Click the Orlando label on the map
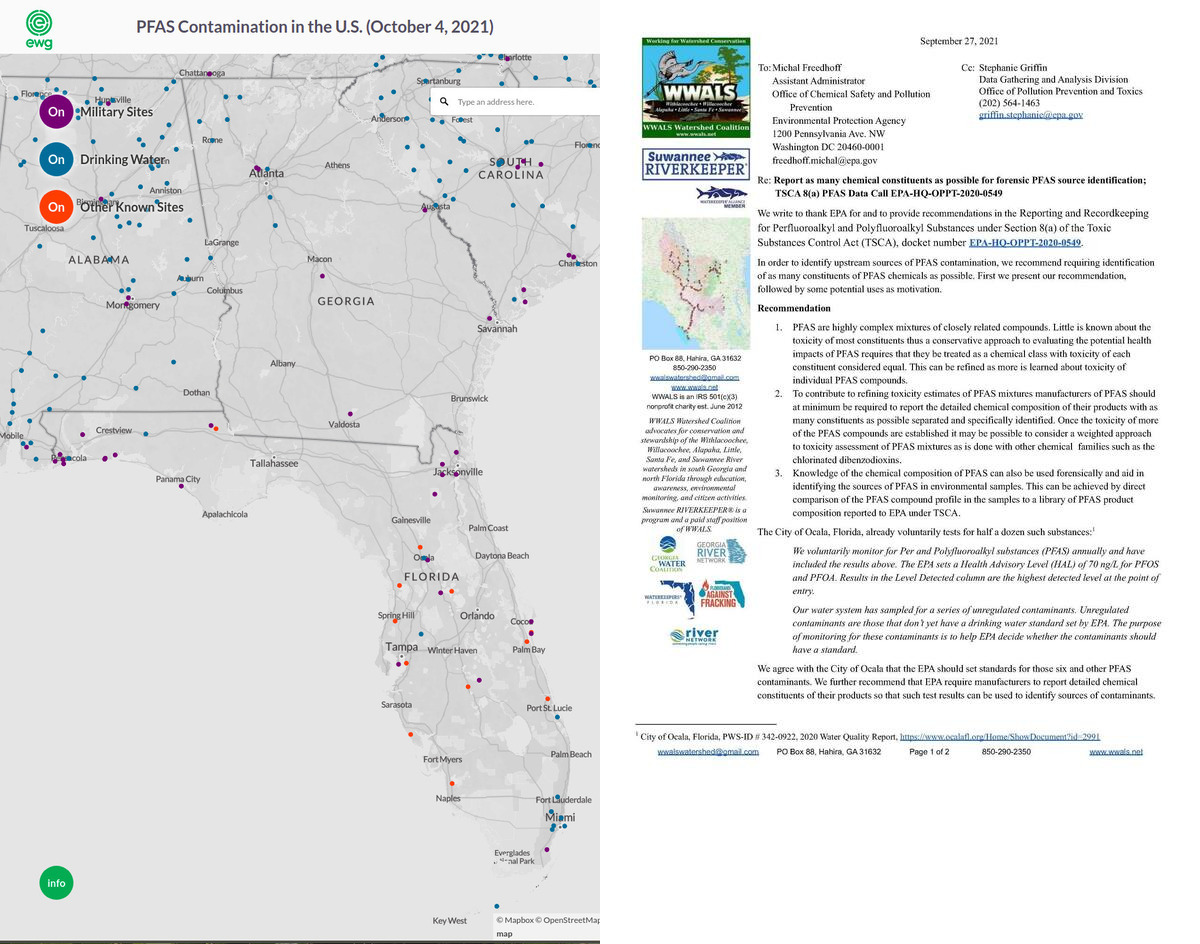The image size is (1200, 944). click(x=477, y=616)
